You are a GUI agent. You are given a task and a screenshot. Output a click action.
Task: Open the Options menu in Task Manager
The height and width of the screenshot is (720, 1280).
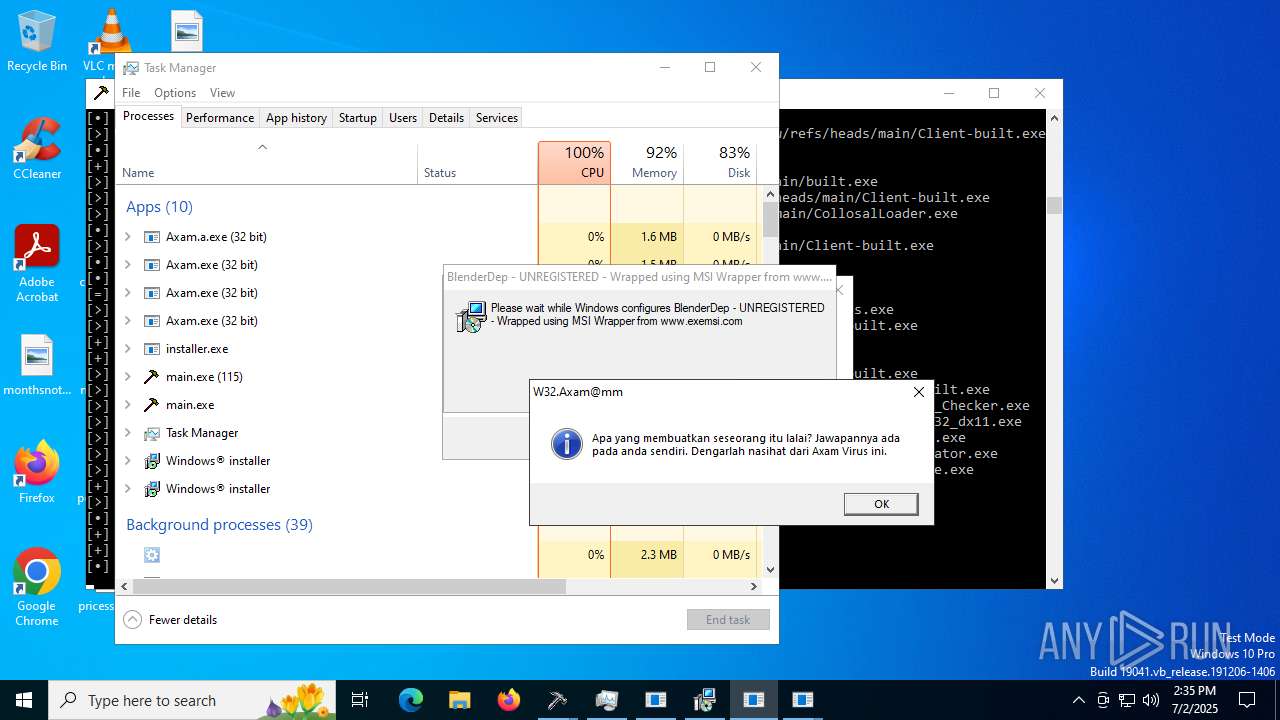[x=175, y=92]
